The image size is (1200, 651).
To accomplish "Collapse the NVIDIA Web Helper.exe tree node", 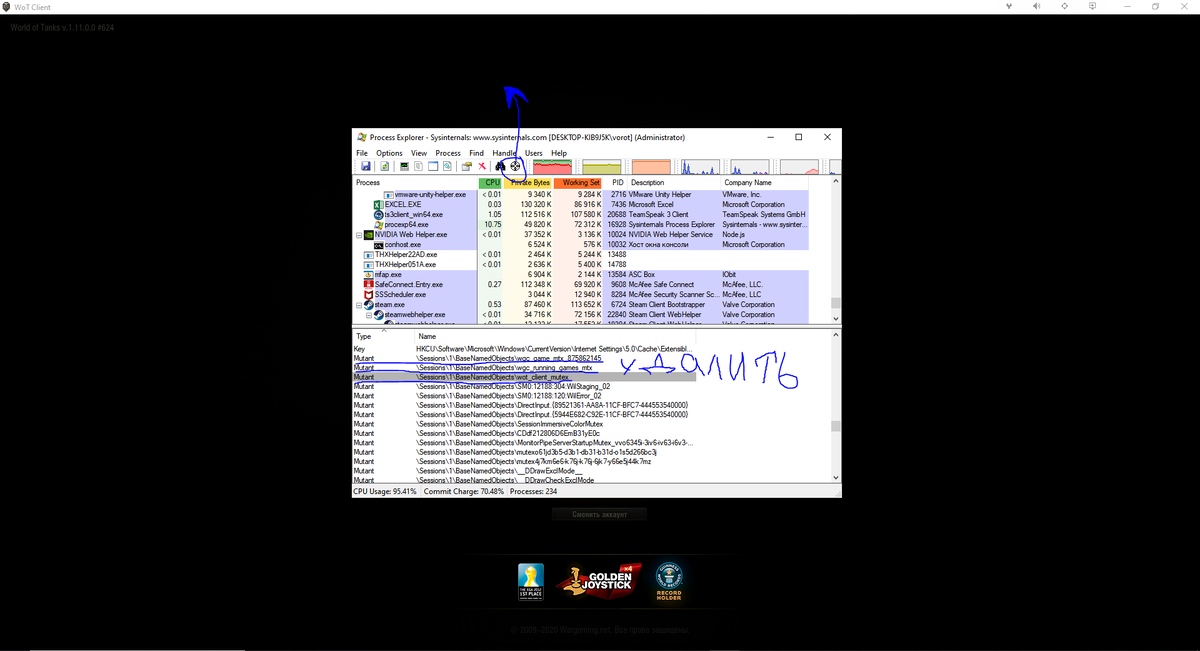I will point(359,235).
